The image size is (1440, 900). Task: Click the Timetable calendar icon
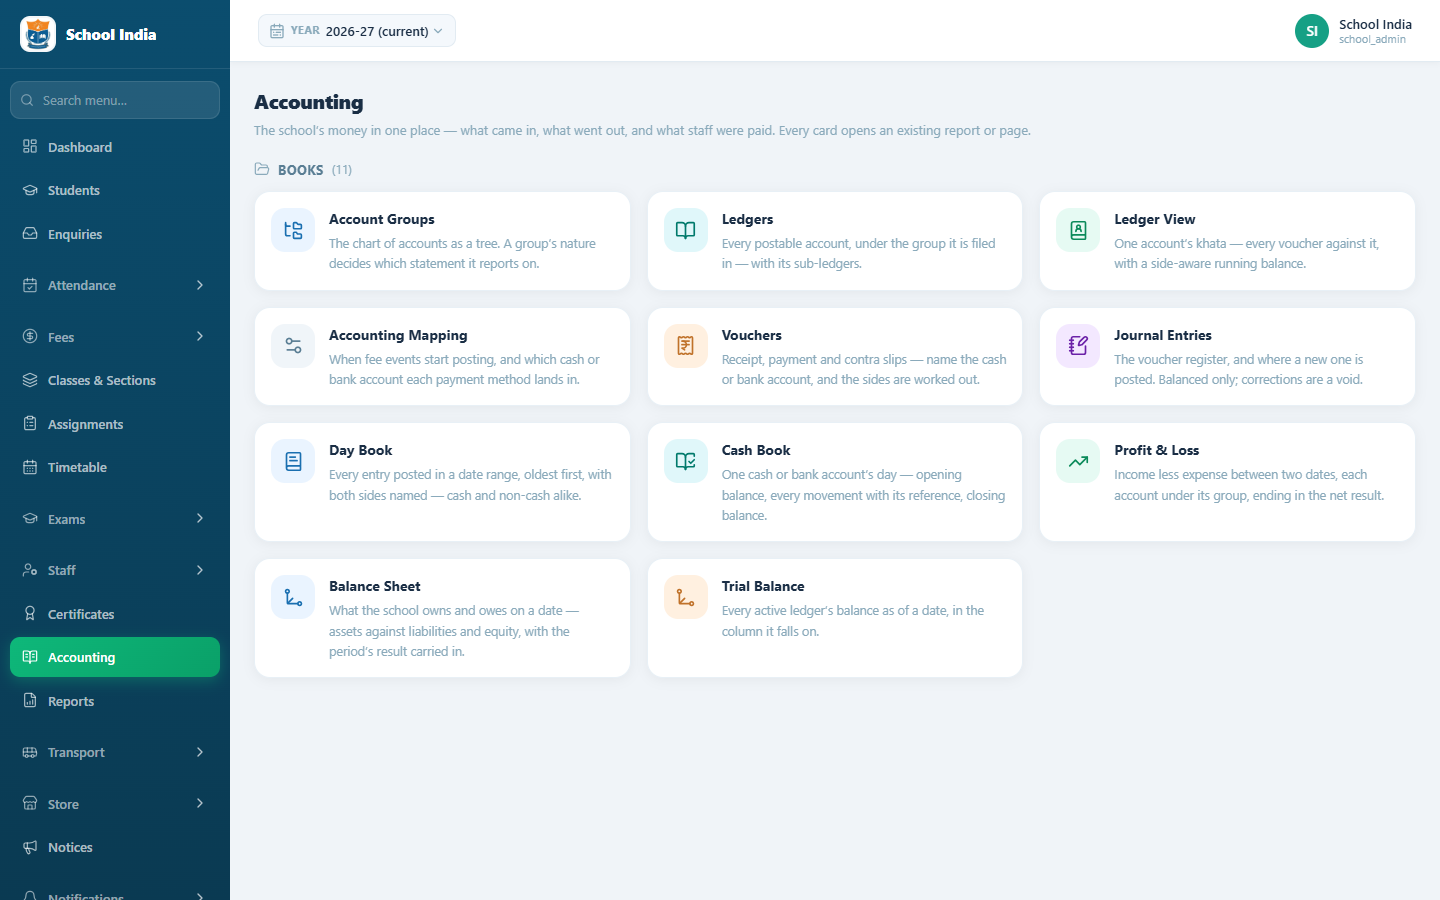coord(30,467)
